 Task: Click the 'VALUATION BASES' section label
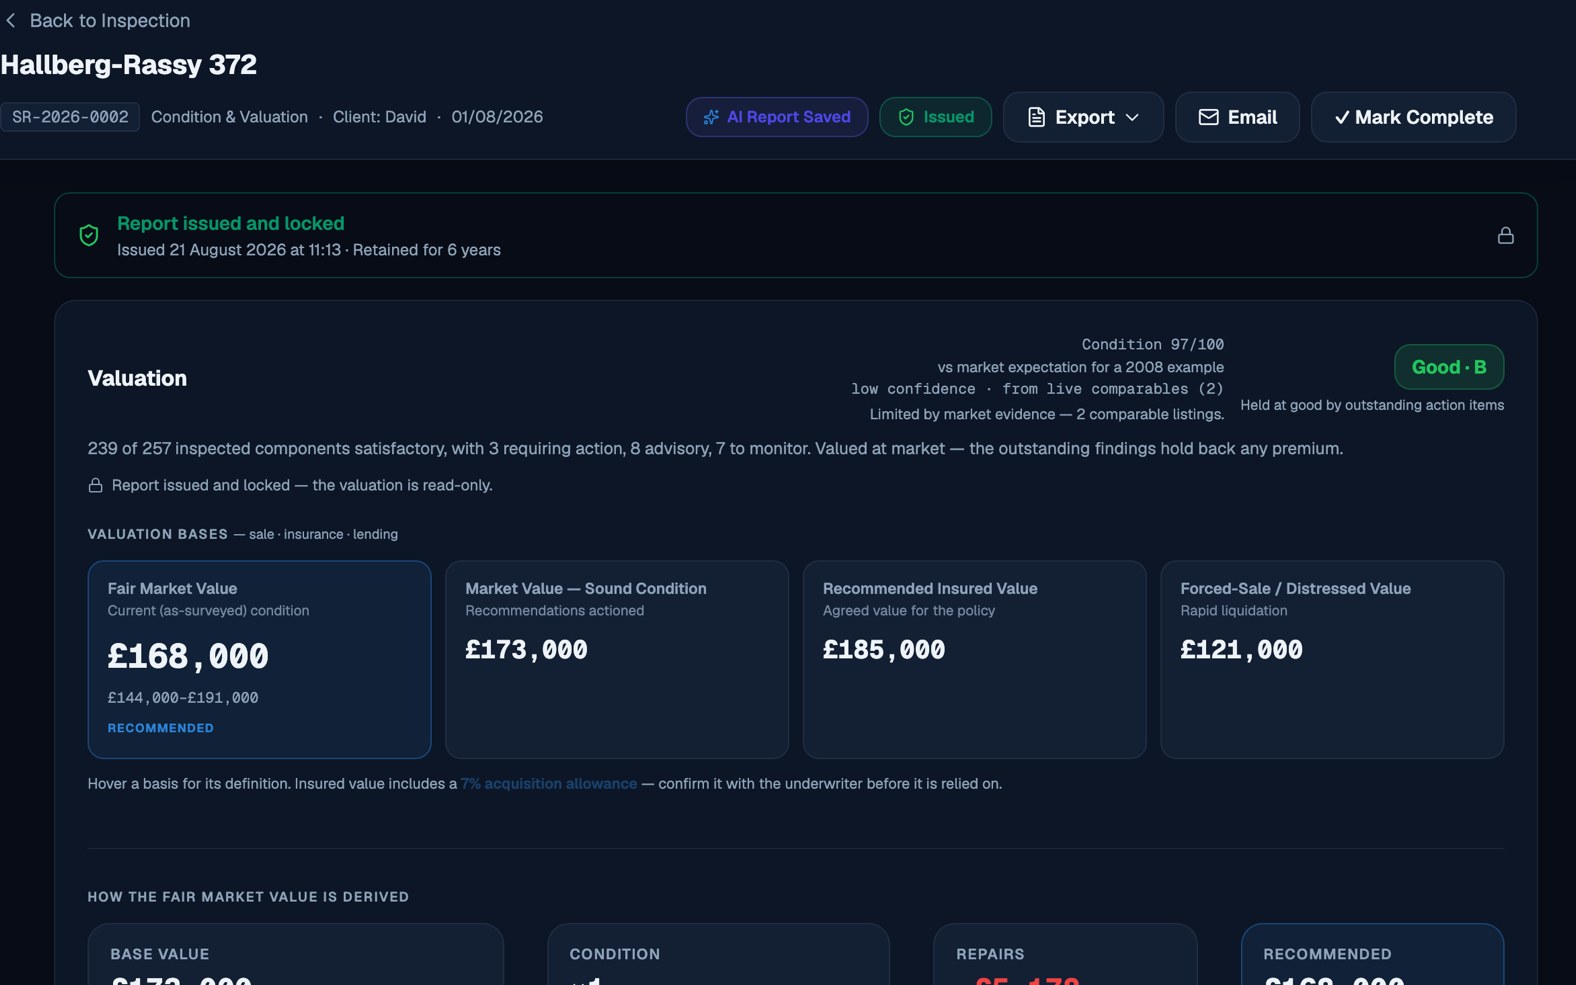click(158, 534)
